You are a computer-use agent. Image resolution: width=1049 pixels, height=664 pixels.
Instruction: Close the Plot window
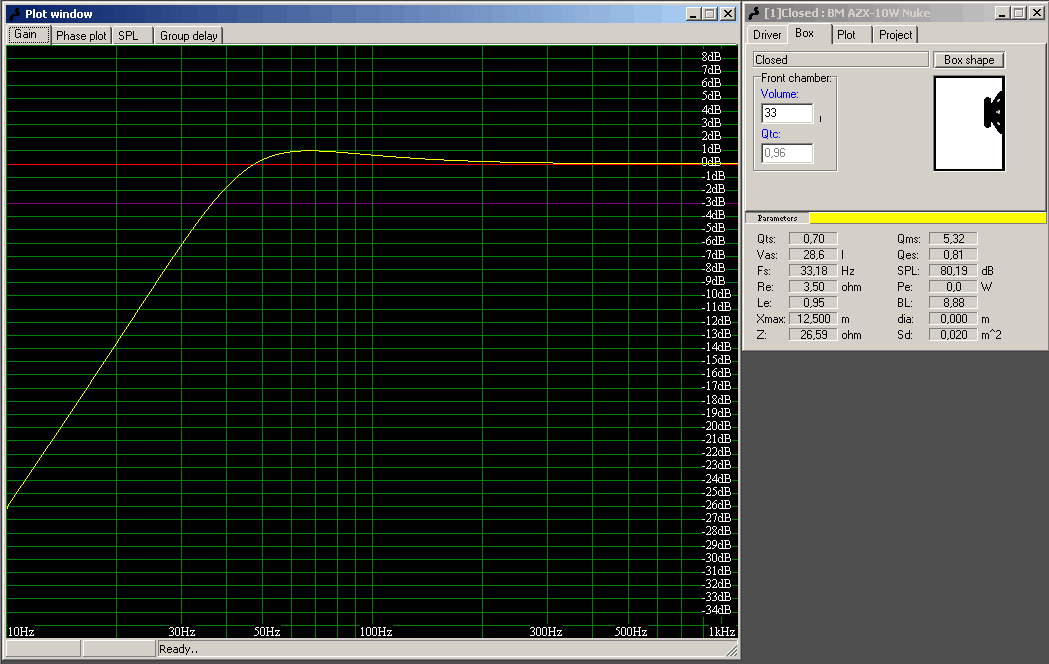point(728,14)
